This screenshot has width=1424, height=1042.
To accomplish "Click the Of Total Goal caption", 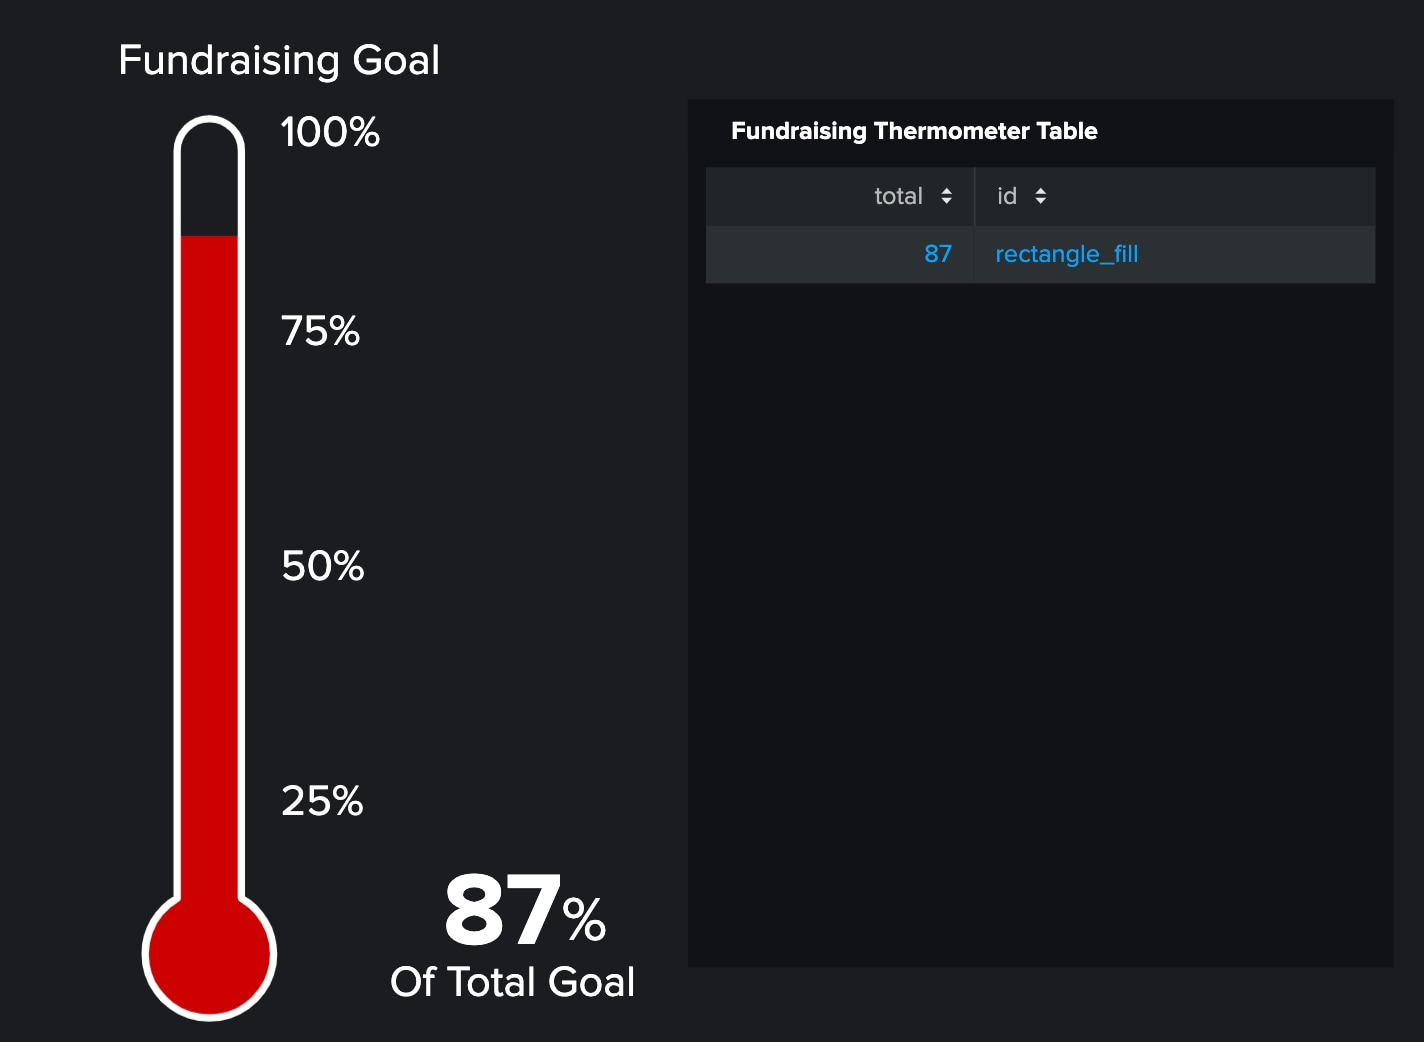I will [x=513, y=982].
